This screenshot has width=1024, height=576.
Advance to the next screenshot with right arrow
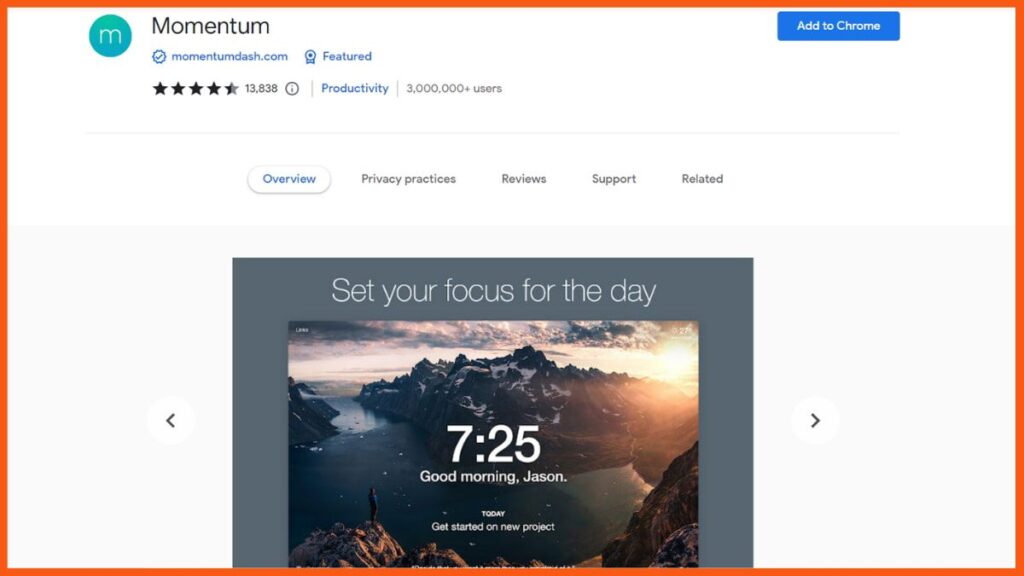tap(815, 421)
